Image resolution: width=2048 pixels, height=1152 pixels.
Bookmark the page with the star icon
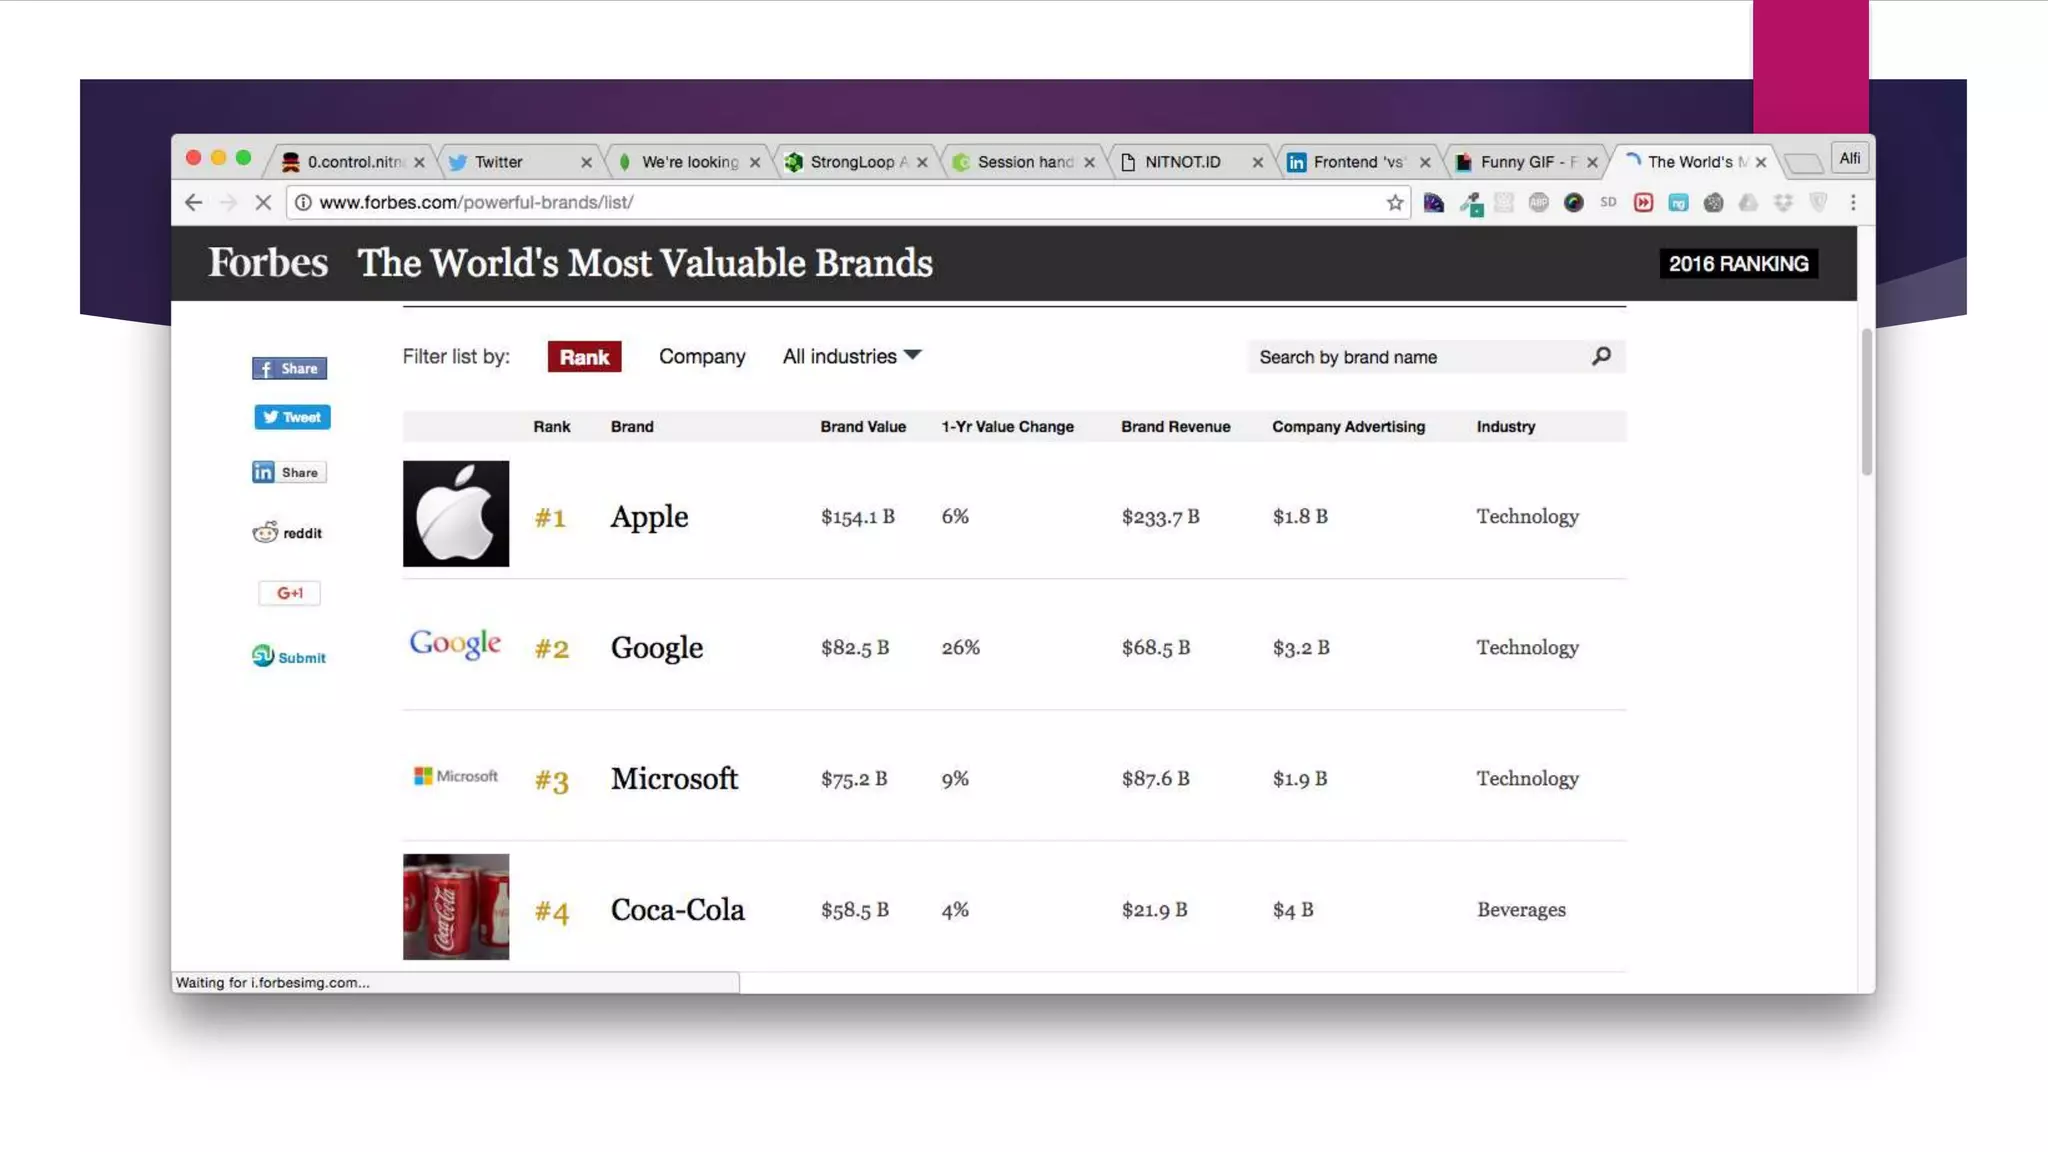[1395, 203]
